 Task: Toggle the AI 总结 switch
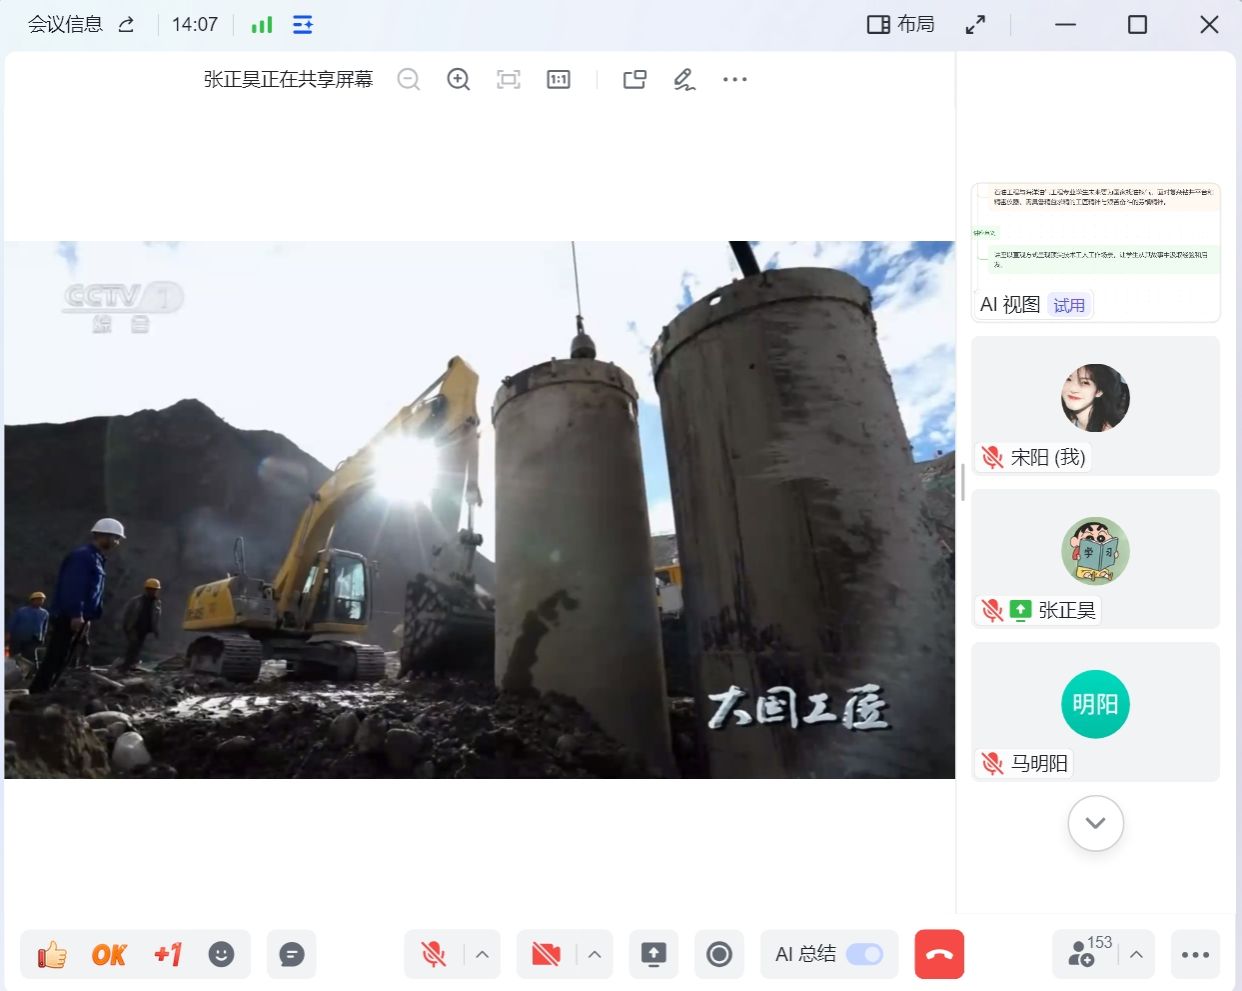(x=864, y=955)
